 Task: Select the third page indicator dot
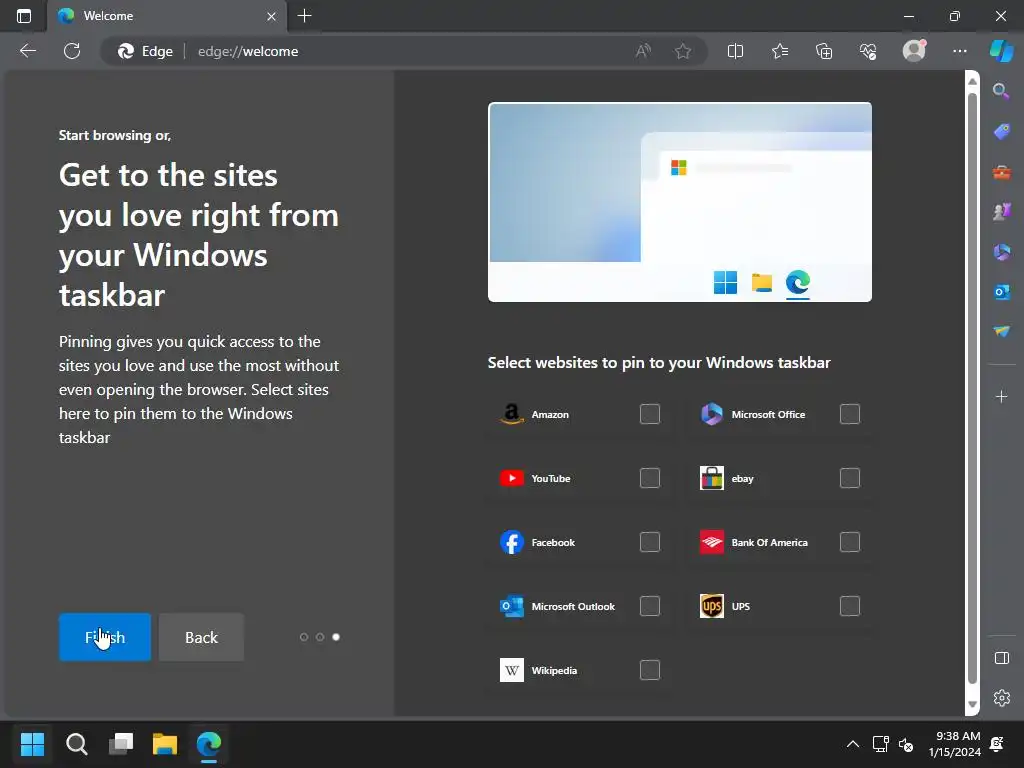tap(336, 637)
